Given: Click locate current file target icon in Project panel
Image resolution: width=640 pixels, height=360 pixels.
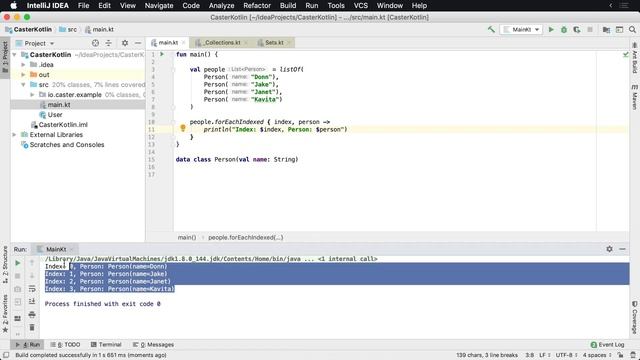Looking at the screenshot, I should click(x=95, y=43).
